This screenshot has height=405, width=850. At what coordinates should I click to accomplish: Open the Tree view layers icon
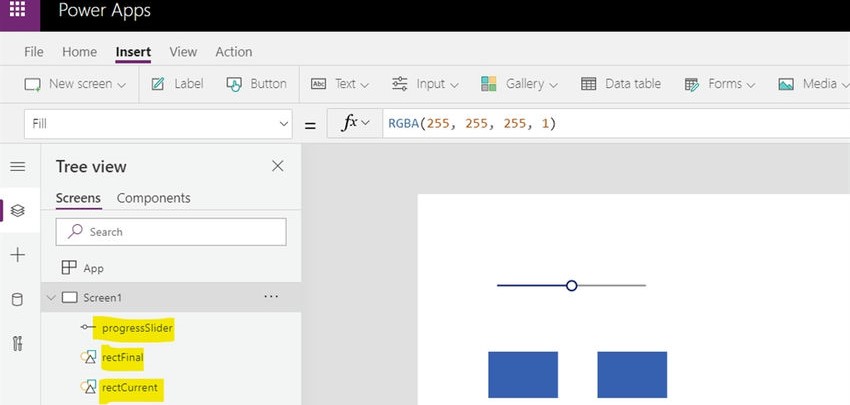pos(18,210)
